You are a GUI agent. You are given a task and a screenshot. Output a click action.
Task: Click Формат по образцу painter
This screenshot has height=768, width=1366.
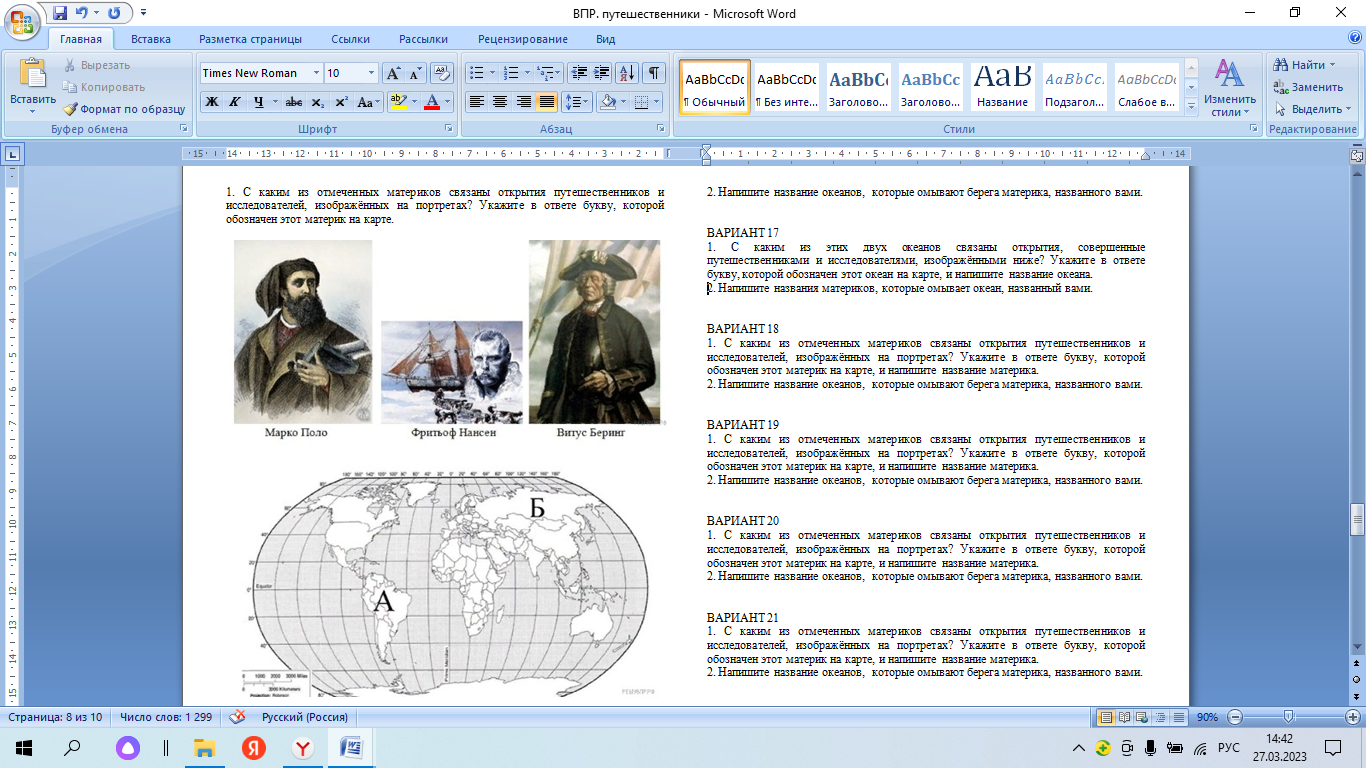[x=124, y=109]
